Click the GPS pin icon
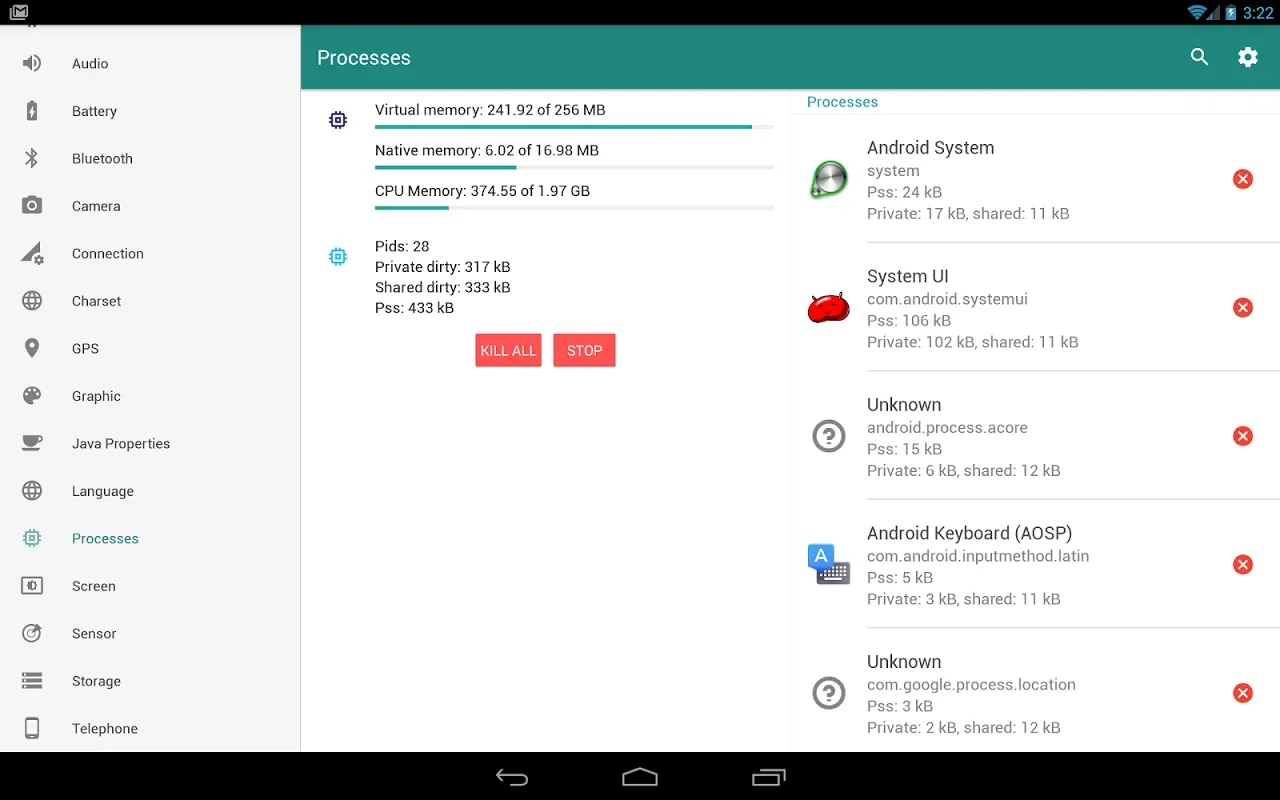1280x800 pixels. click(x=32, y=348)
